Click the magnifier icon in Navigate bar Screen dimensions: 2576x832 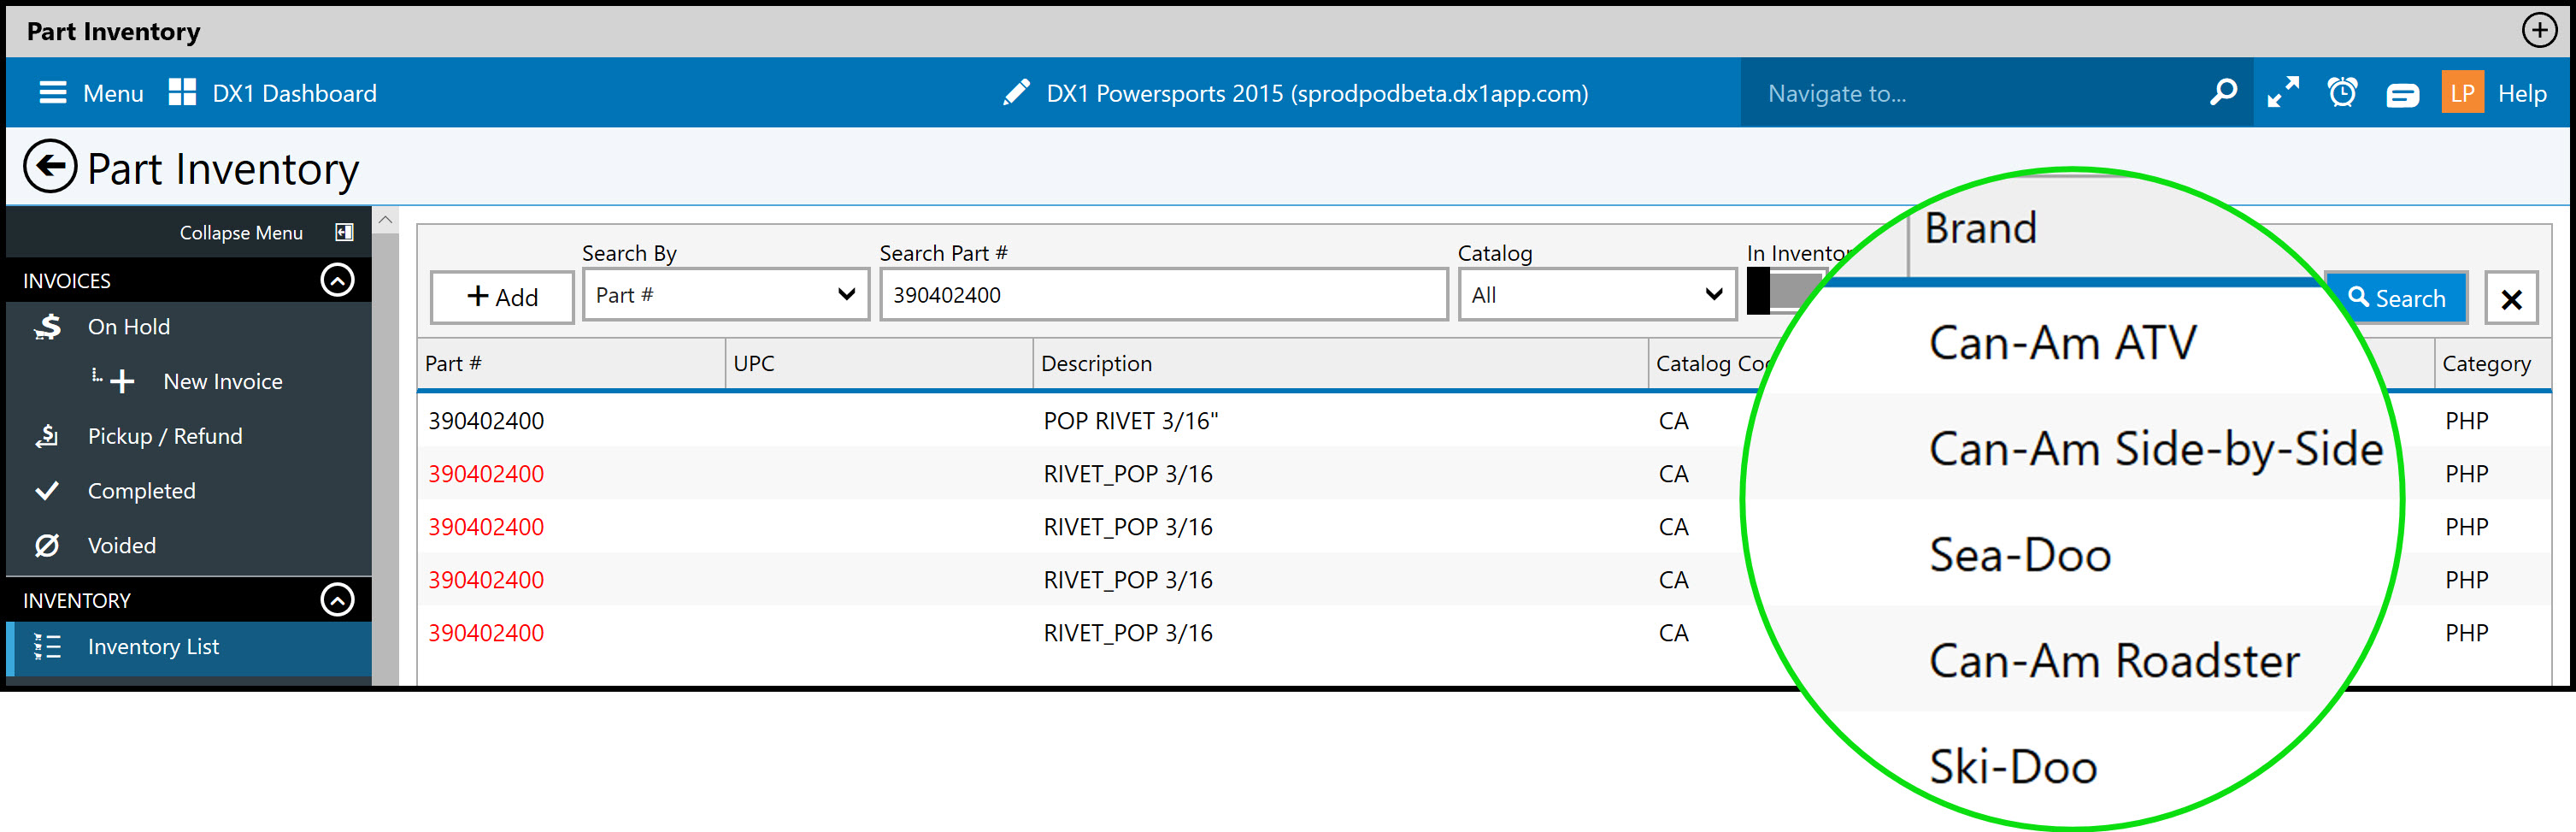point(2222,93)
